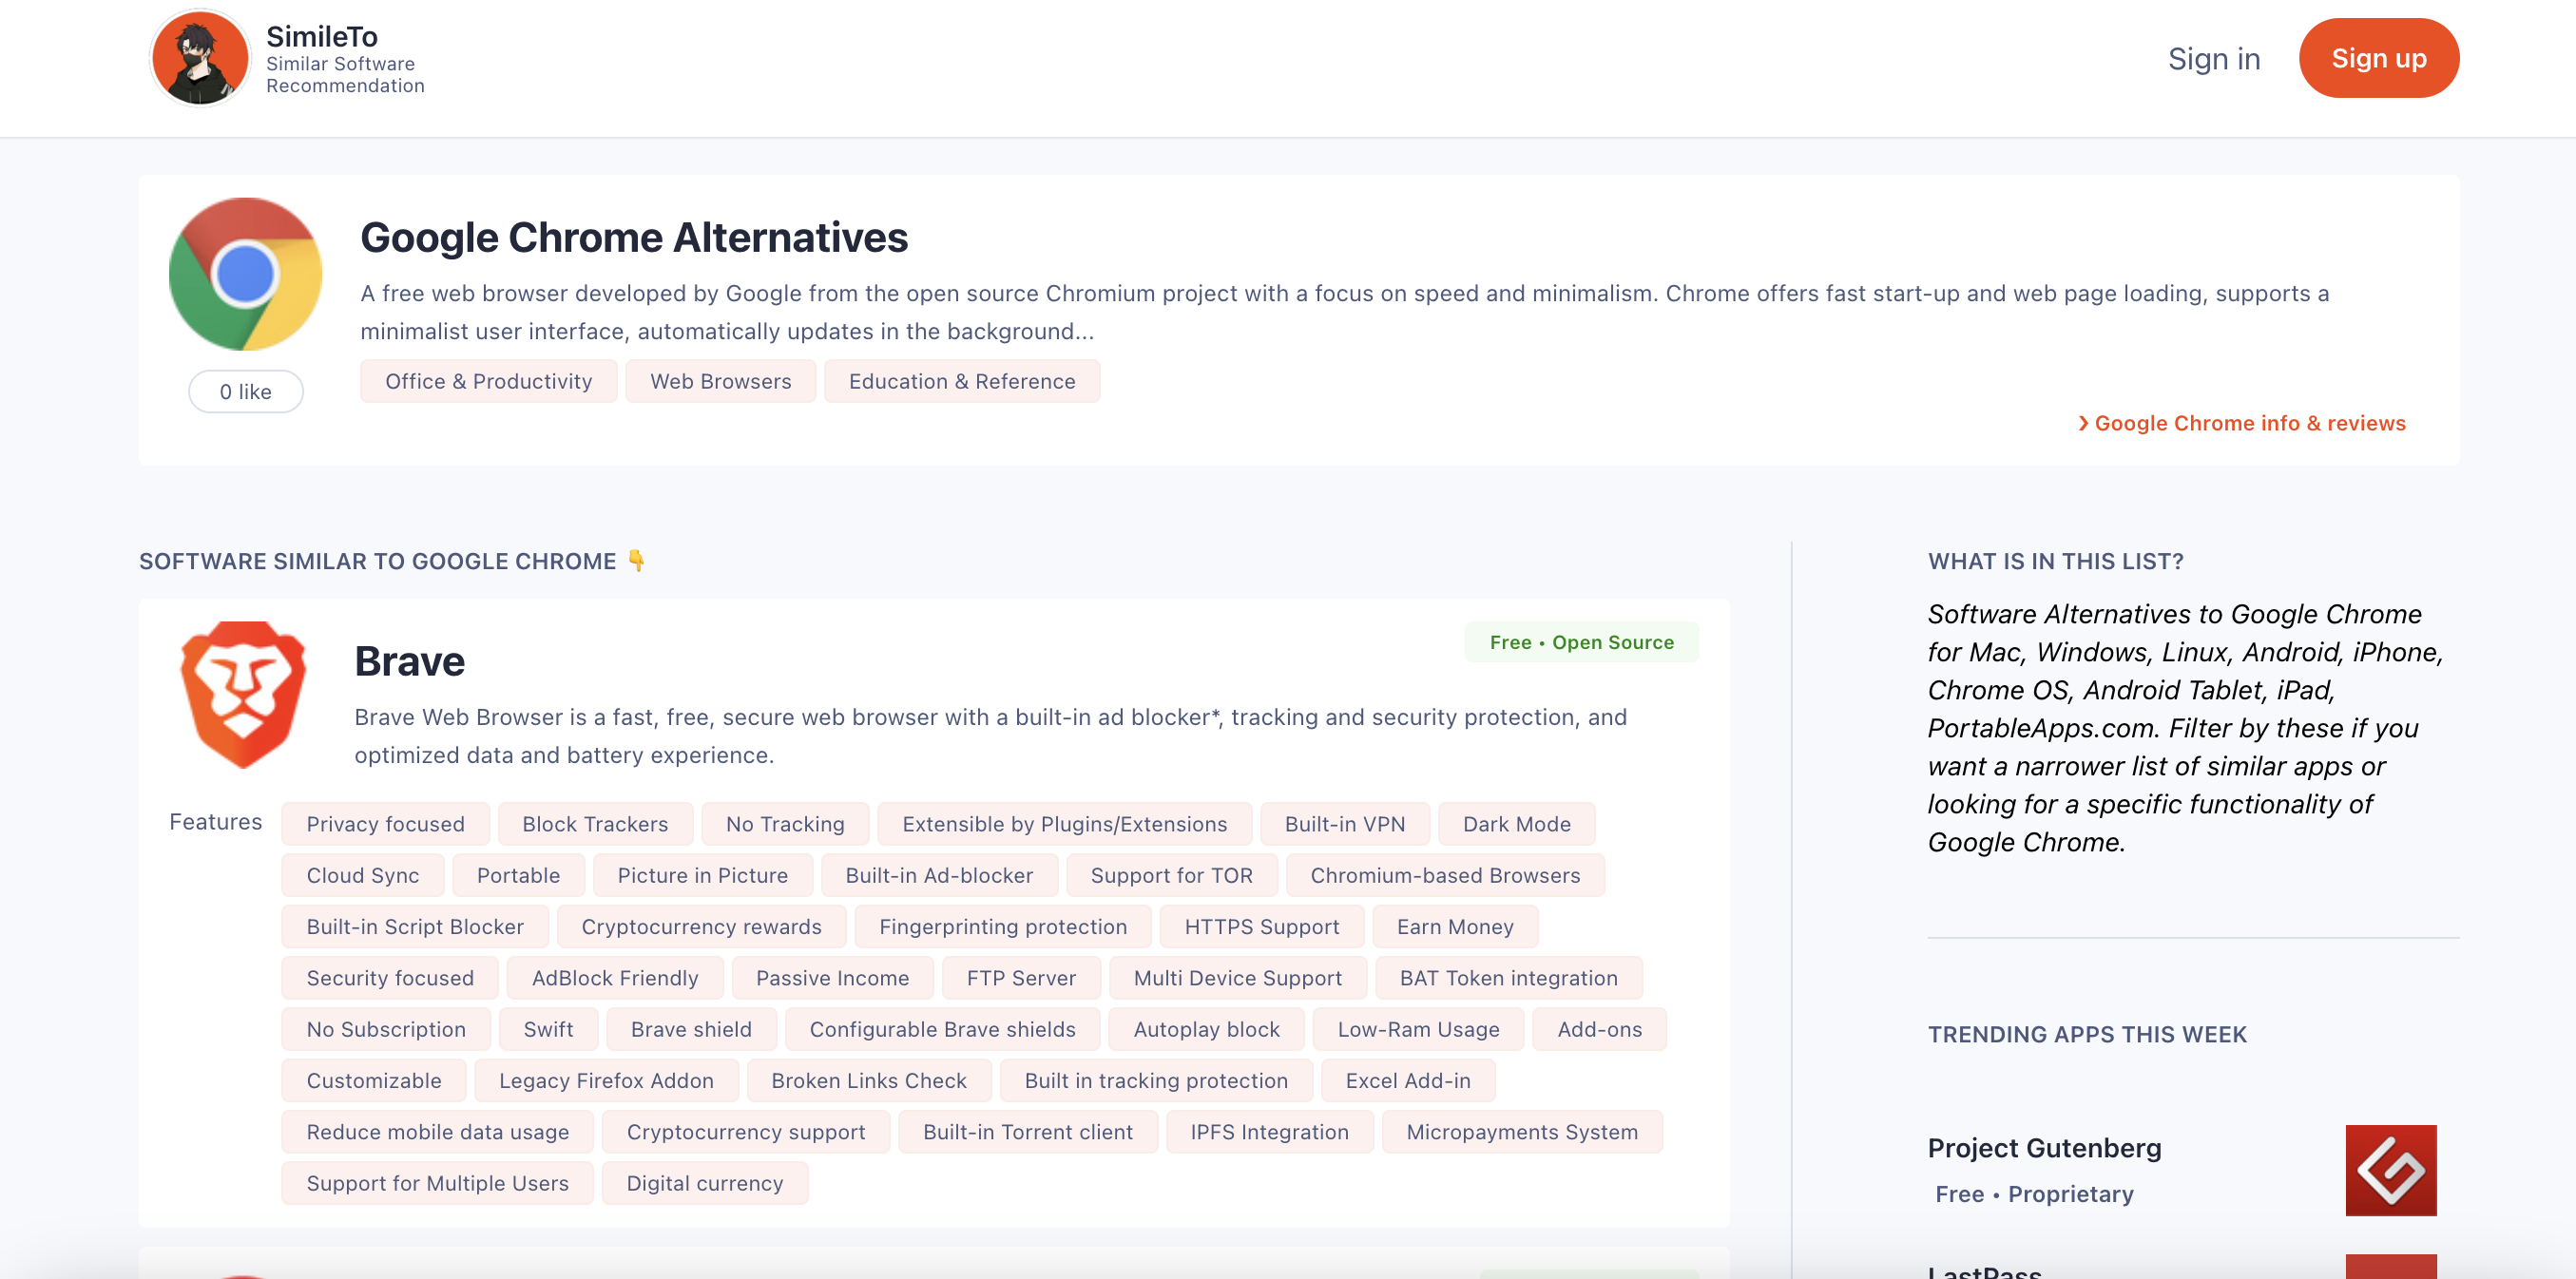Open Chromium-based Browsers tag
Viewport: 2576px width, 1279px height.
1445,875
